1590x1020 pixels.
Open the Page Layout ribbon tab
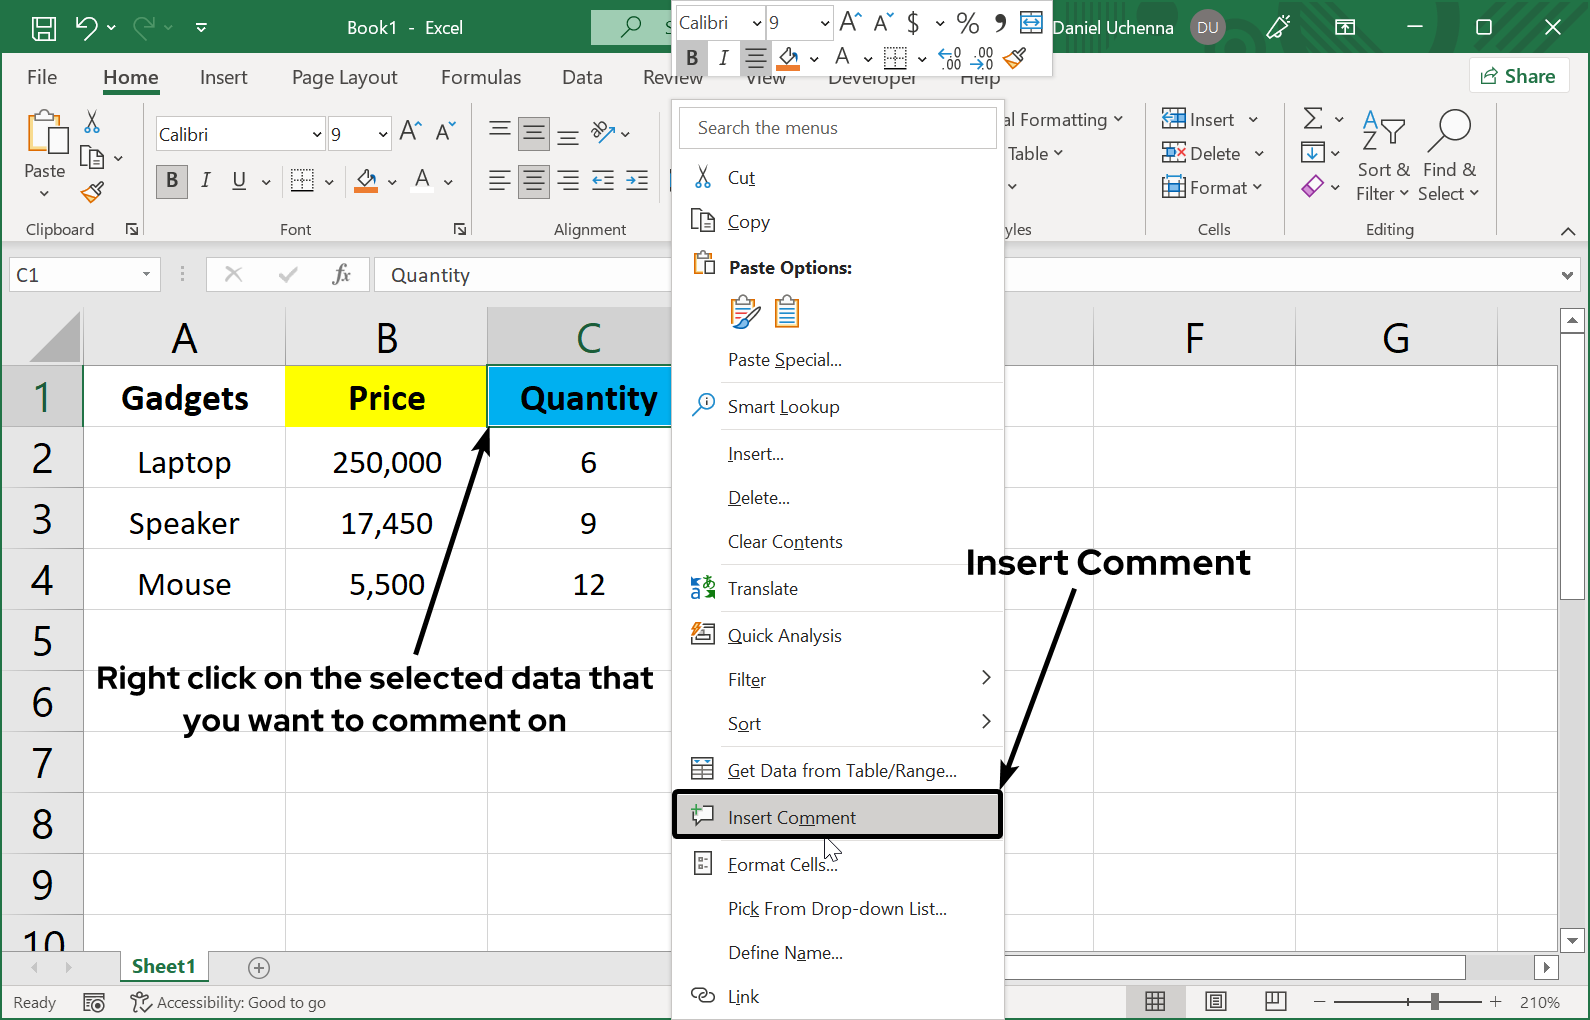point(344,77)
